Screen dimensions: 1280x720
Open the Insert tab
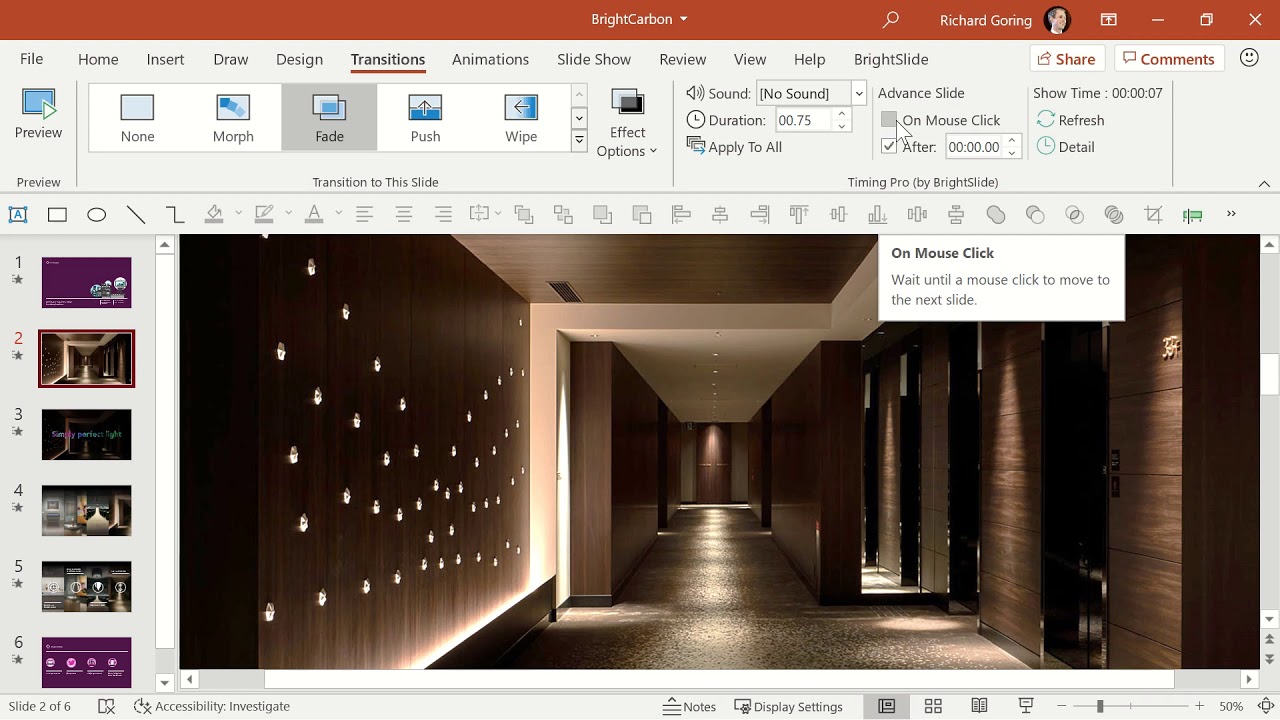coord(165,59)
